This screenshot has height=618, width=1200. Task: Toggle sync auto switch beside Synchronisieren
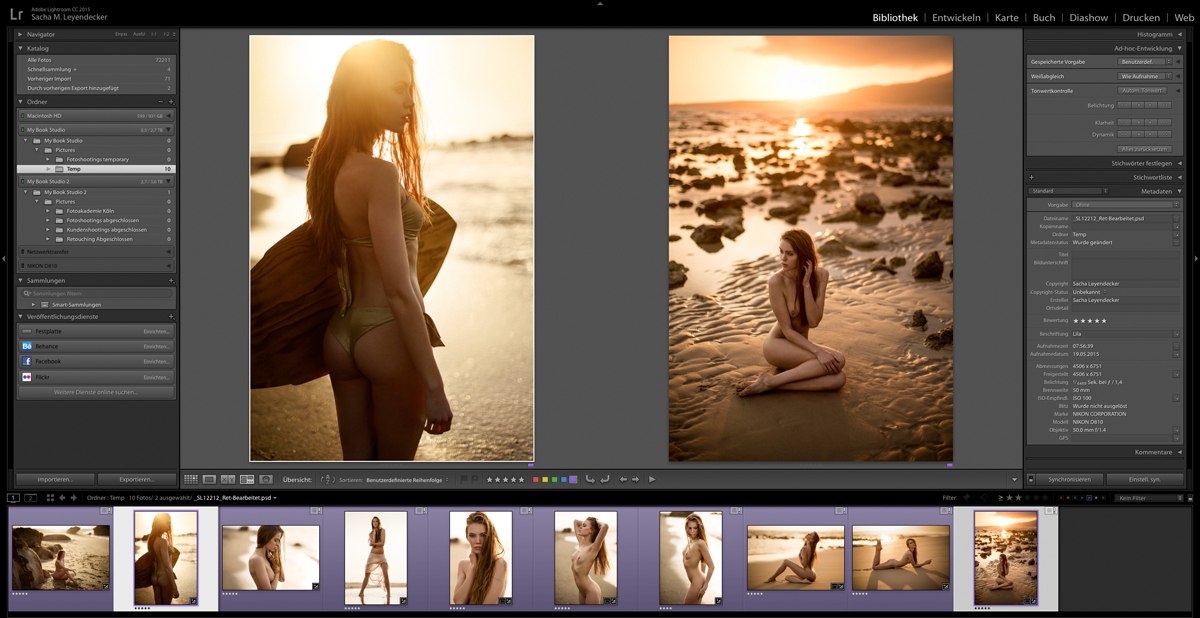(1030, 479)
